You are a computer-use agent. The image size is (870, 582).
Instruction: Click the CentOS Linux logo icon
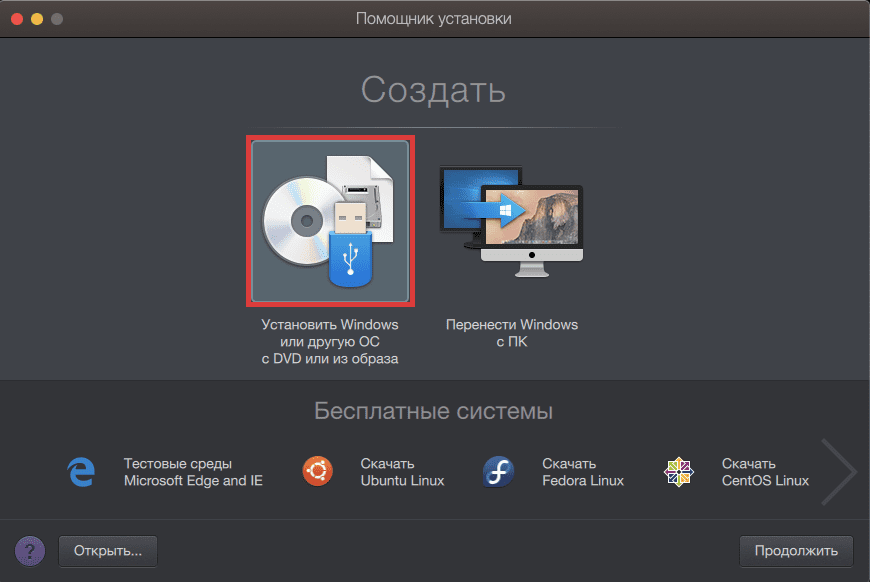click(679, 472)
